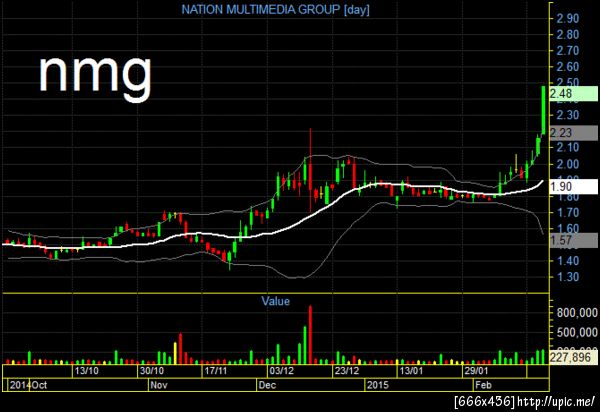This screenshot has width=600, height=412.
Task: Click the 2015 year label
Action: pos(378,385)
